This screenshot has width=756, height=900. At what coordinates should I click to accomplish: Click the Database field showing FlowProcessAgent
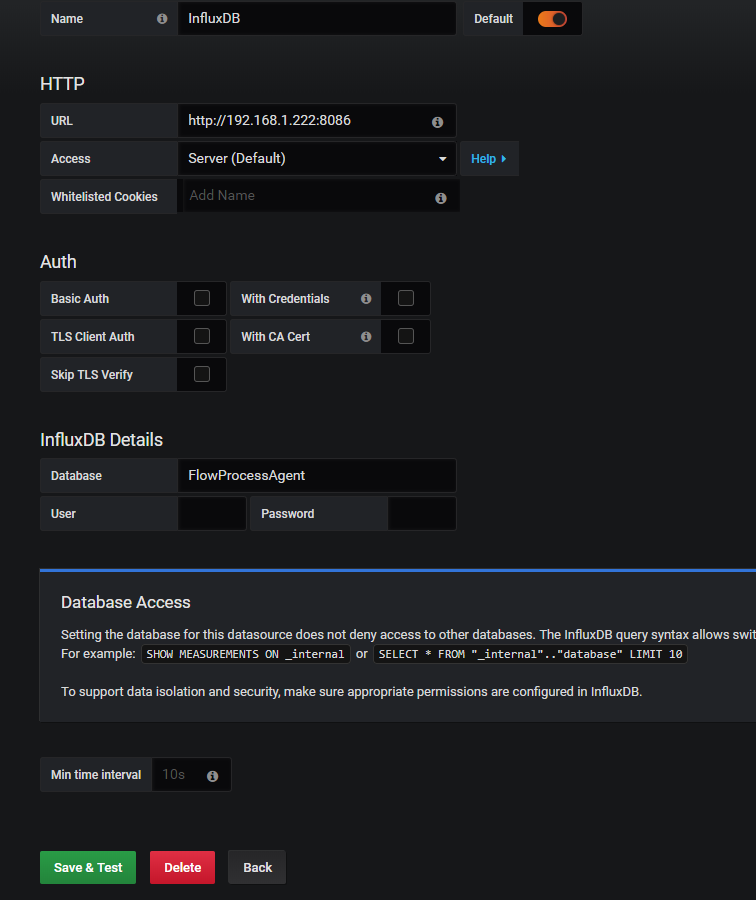317,475
